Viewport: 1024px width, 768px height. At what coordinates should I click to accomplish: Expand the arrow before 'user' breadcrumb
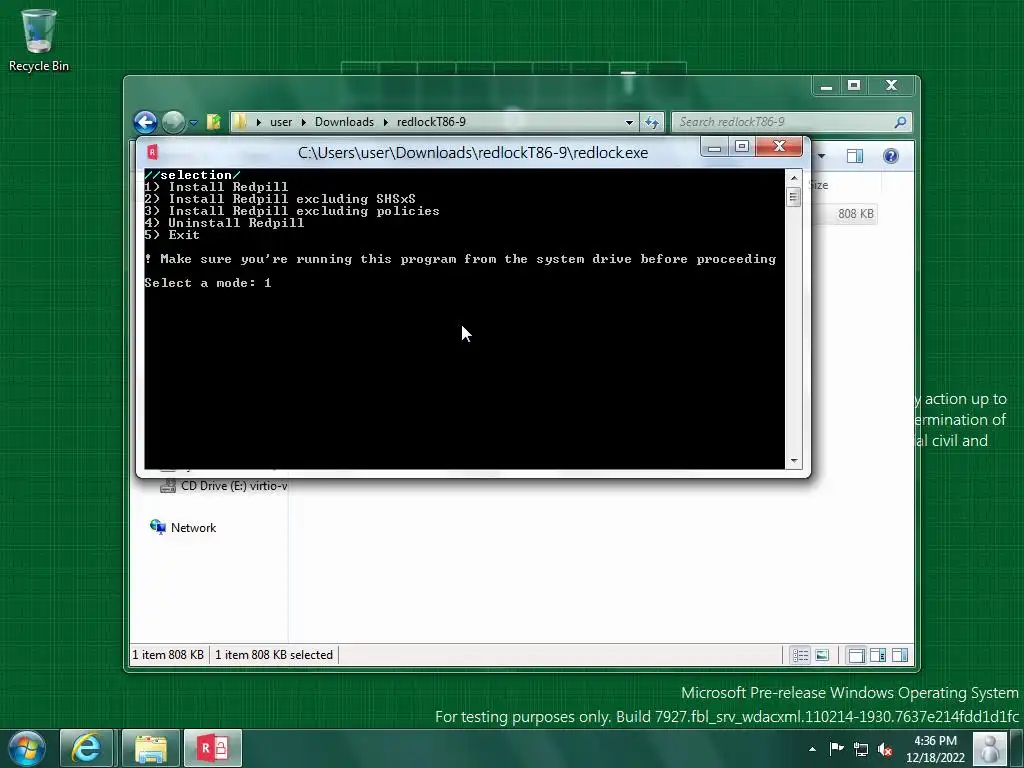pos(259,122)
